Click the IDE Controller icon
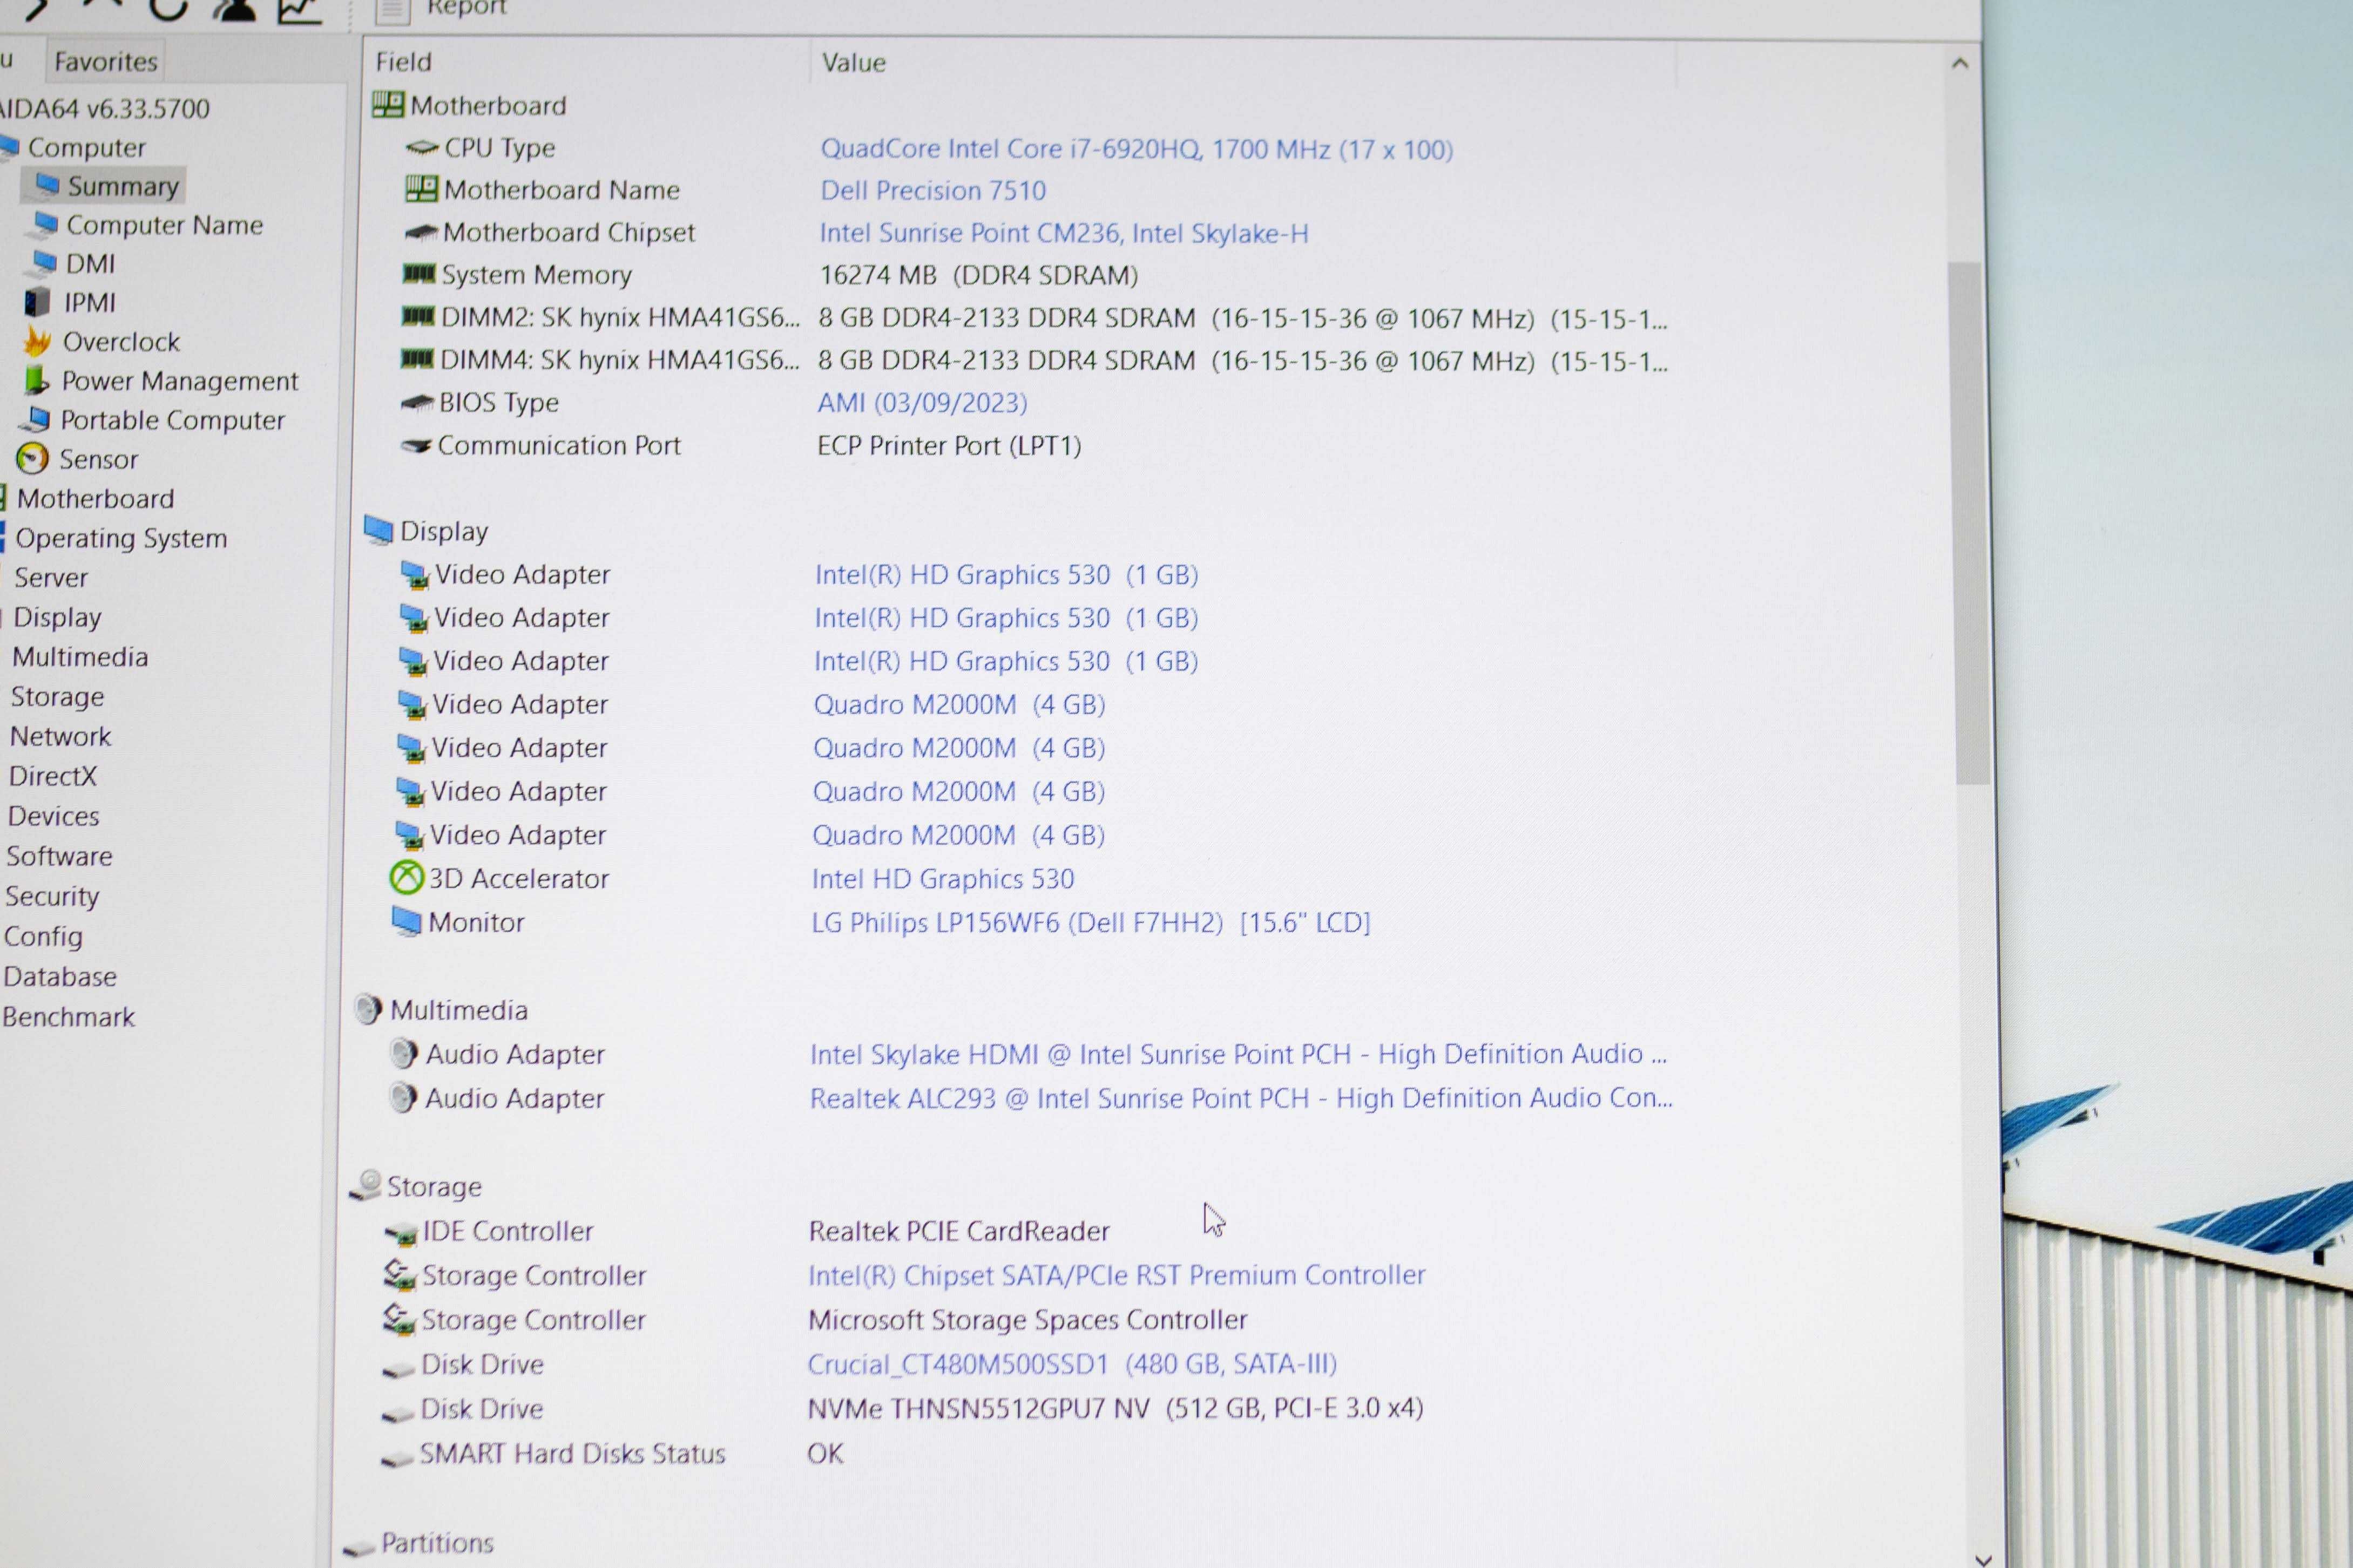 click(400, 1233)
